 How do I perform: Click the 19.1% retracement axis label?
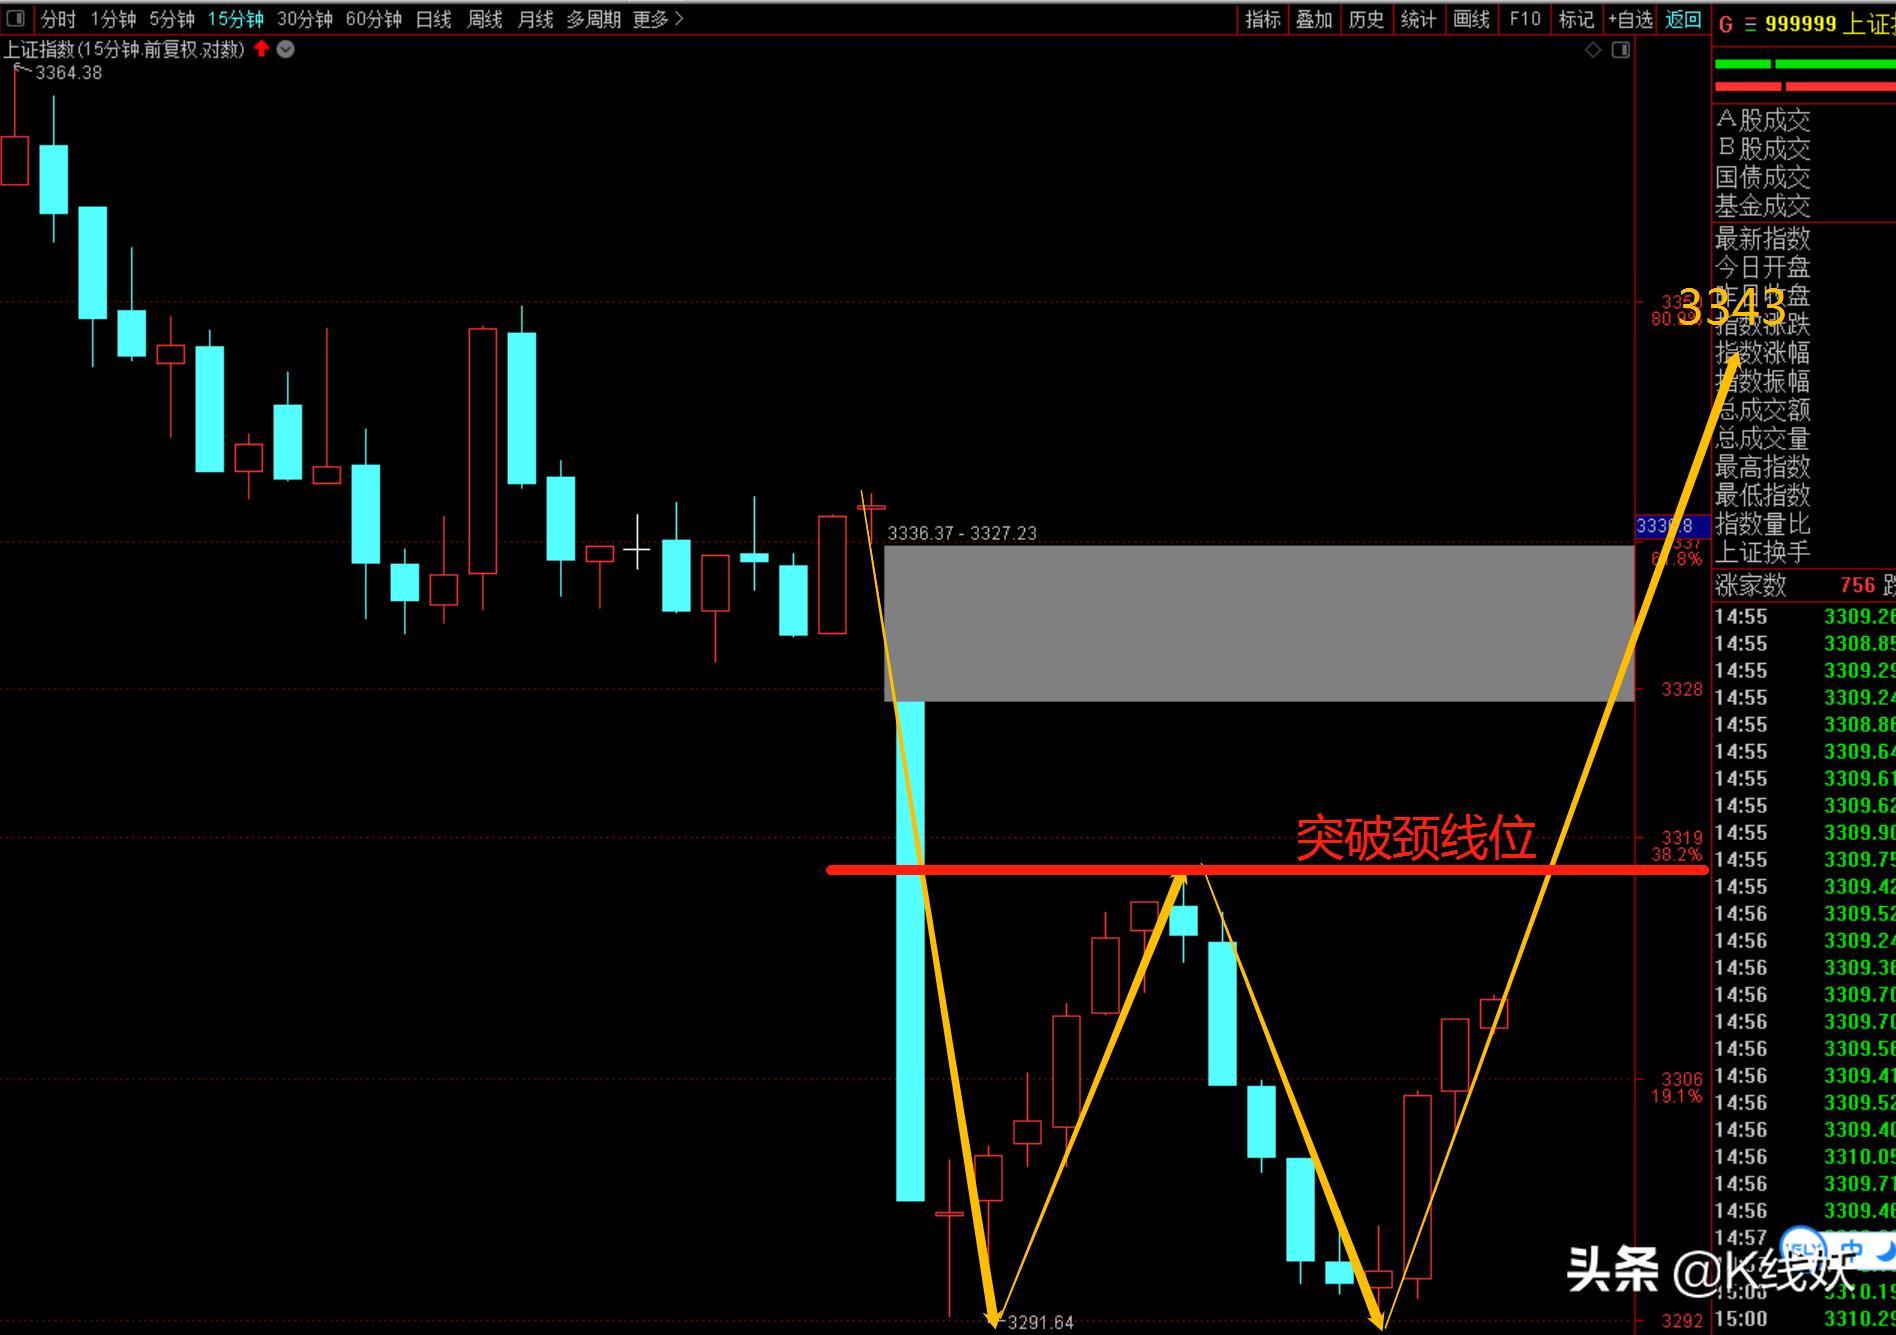pyautogui.click(x=1676, y=1097)
